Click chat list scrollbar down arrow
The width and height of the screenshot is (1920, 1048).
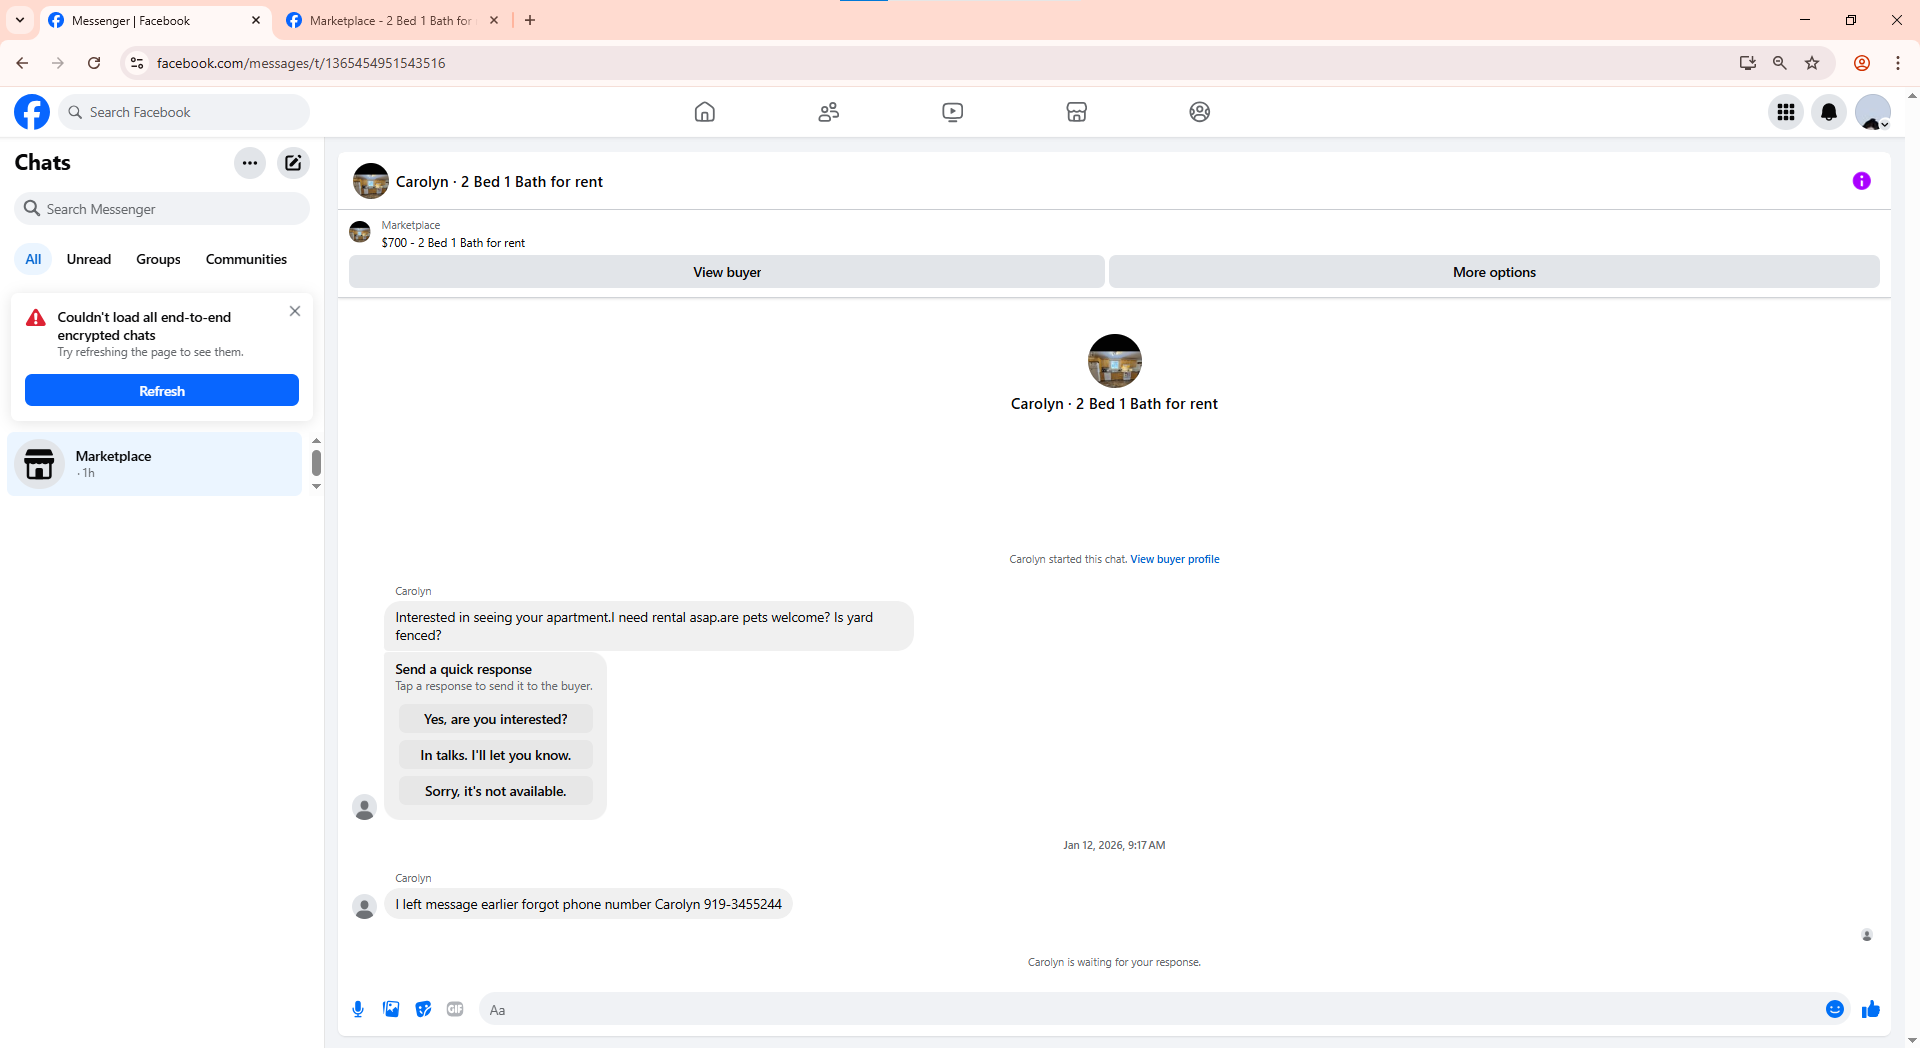316,487
